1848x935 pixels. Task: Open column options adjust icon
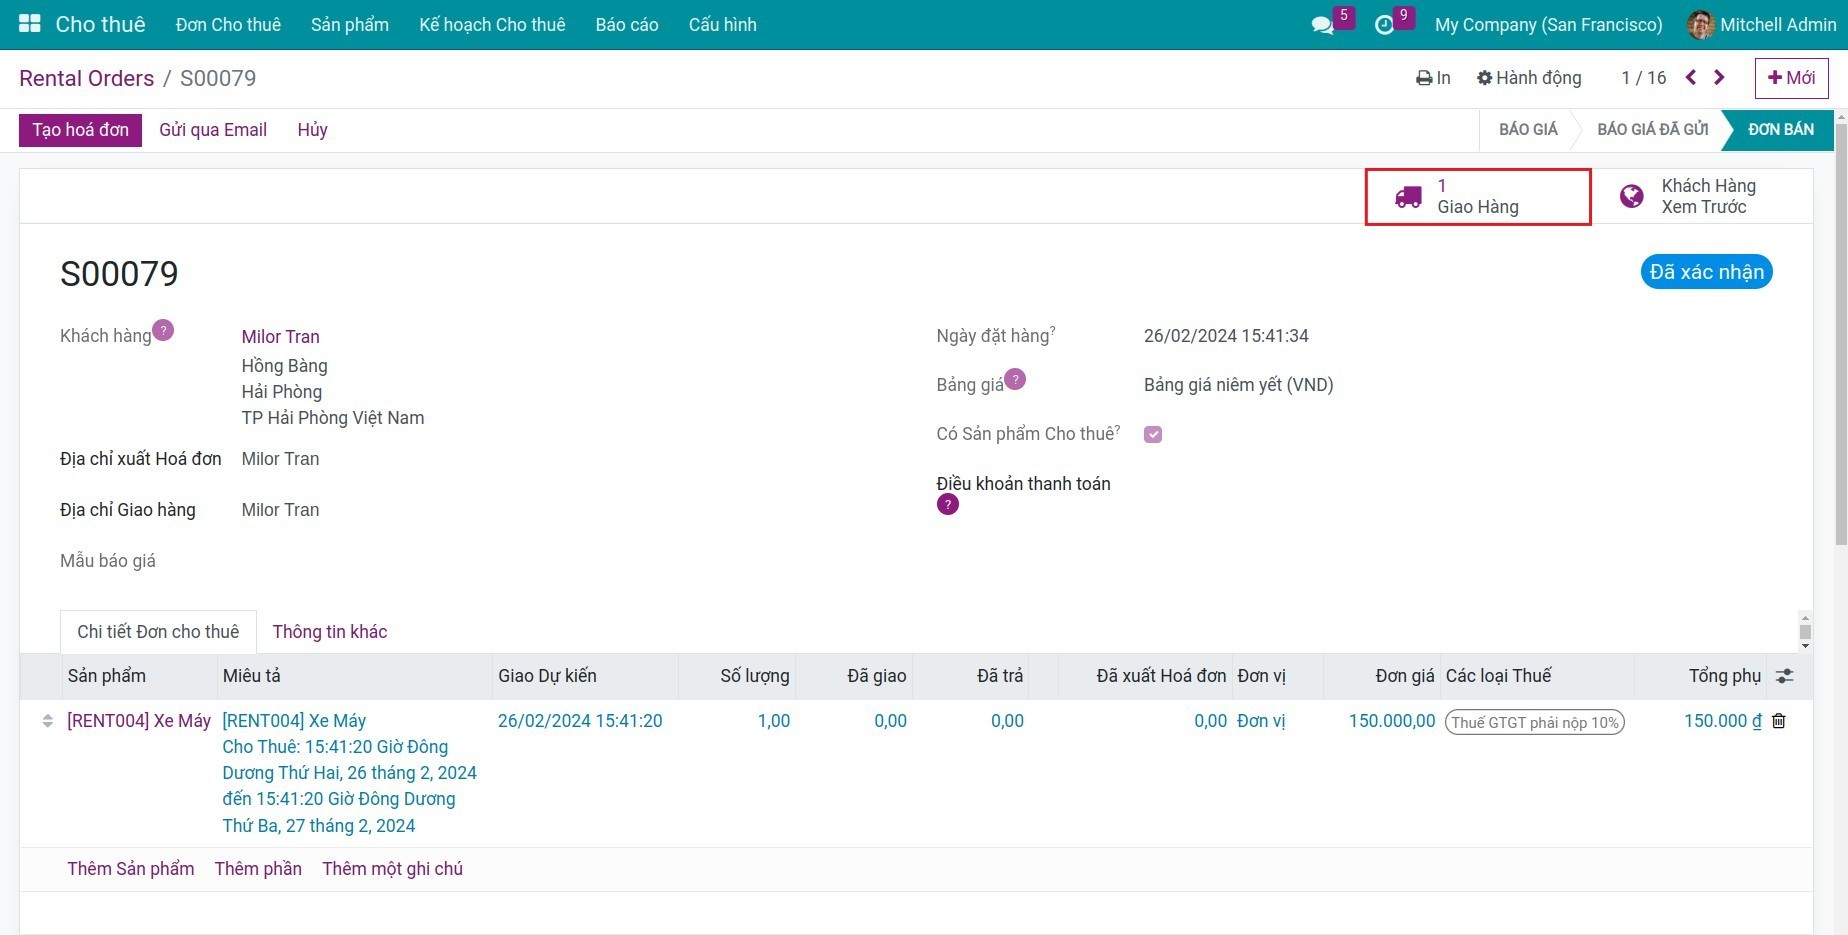point(1784,677)
